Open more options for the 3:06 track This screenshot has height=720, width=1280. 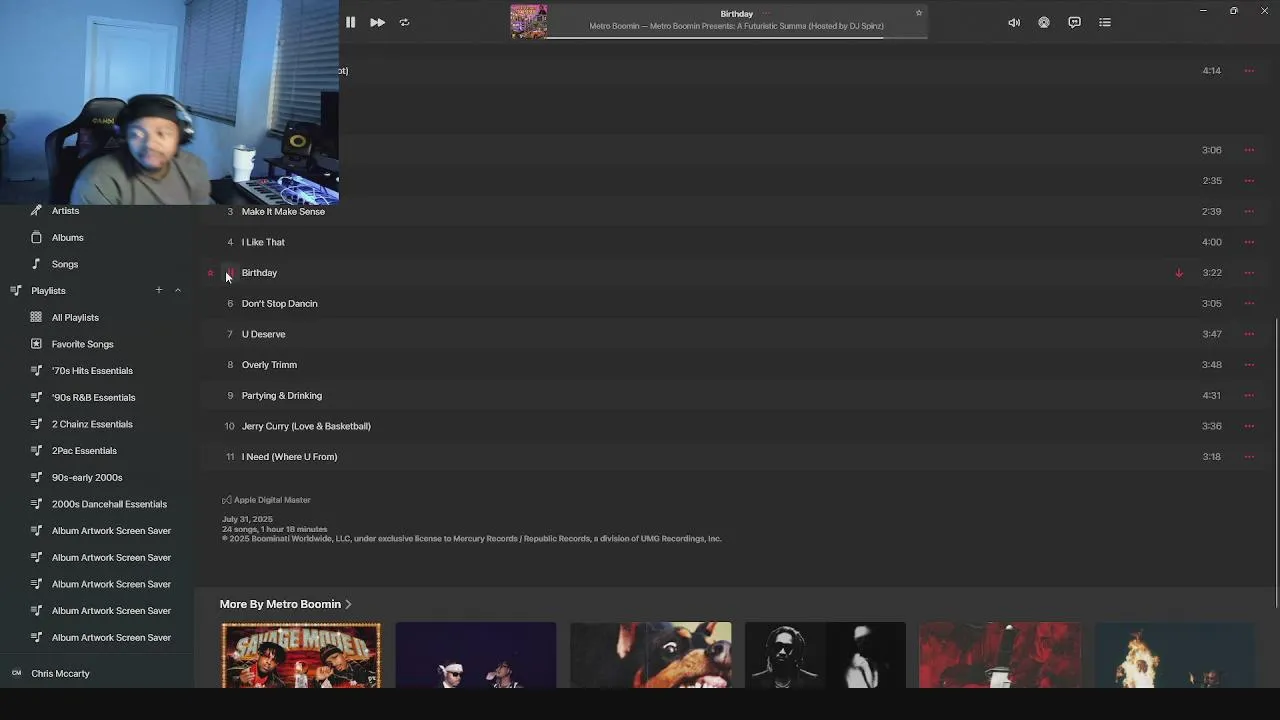[x=1249, y=150]
